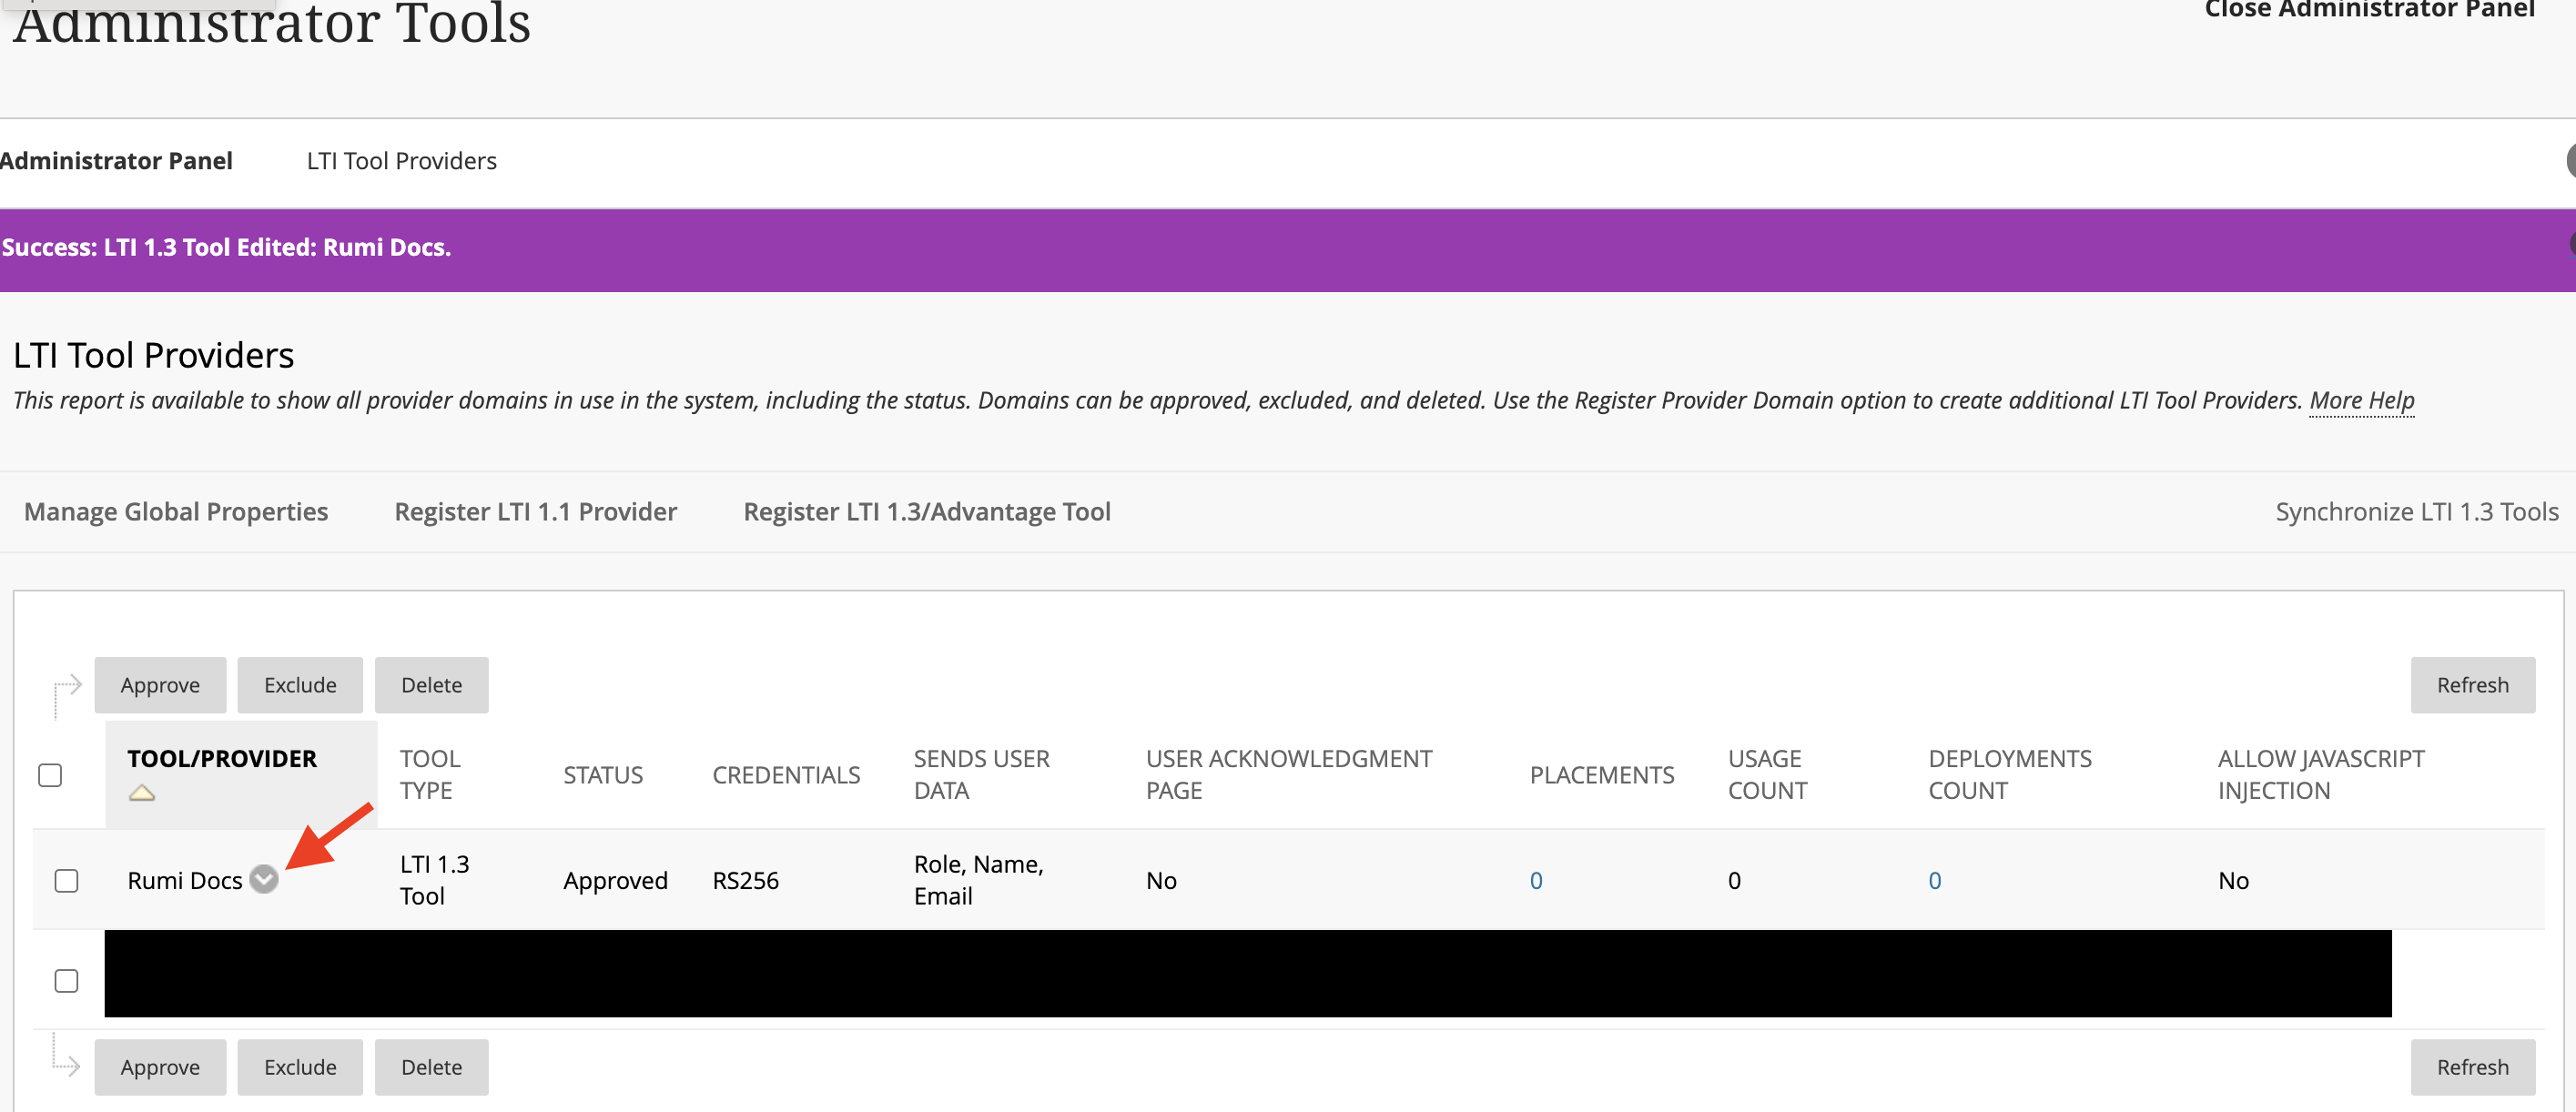Open Rumi Docs options chevron menu
This screenshot has width=2576, height=1112.
264,879
